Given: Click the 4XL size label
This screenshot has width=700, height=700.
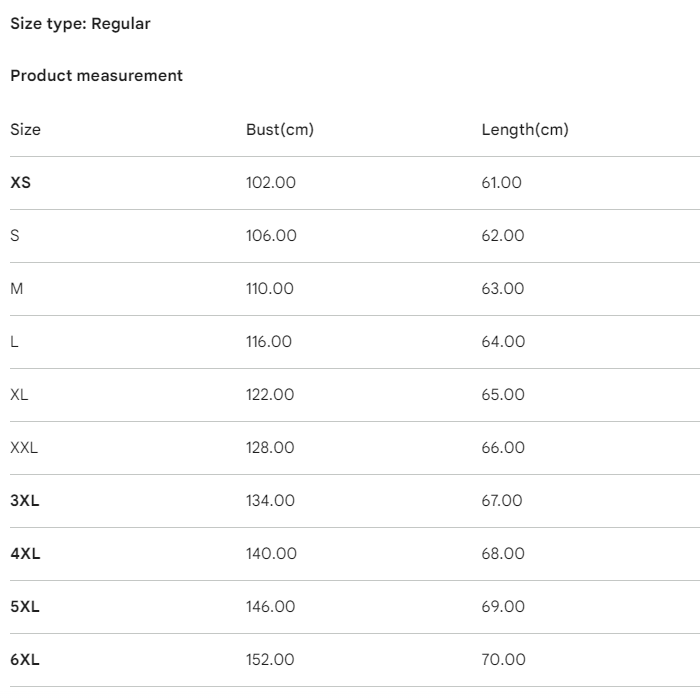Looking at the screenshot, I should [x=25, y=554].
